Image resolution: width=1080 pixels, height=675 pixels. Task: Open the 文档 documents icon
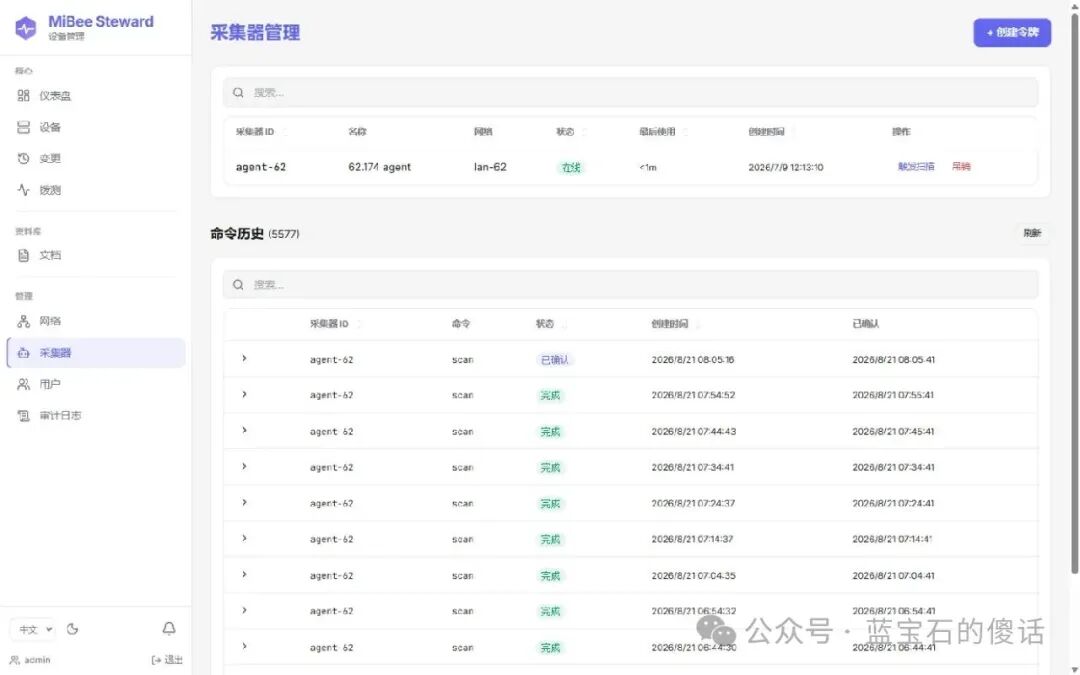pos(23,256)
